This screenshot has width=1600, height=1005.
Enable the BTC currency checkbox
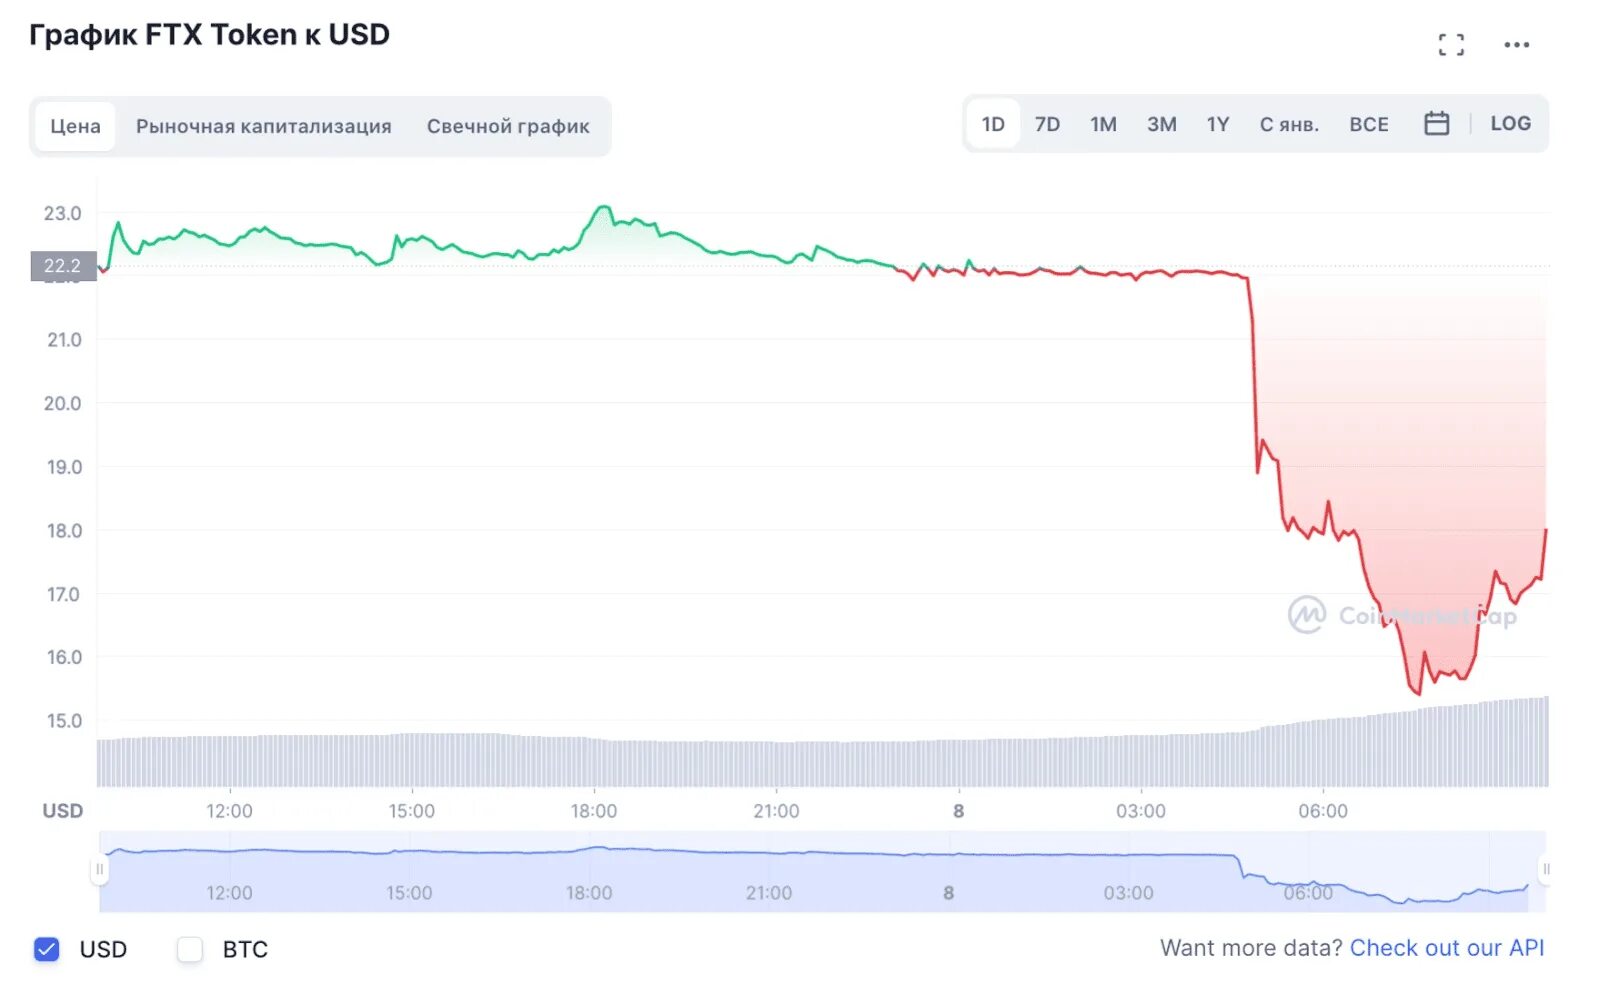coord(190,949)
